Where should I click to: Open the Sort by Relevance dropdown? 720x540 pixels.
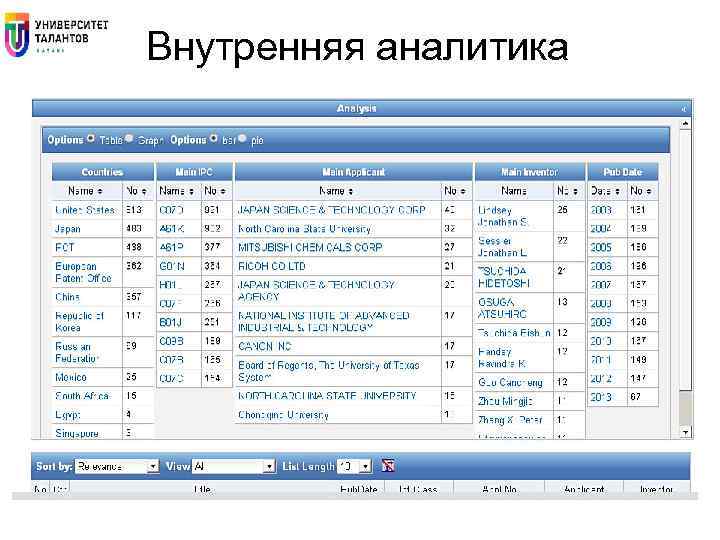117,467
